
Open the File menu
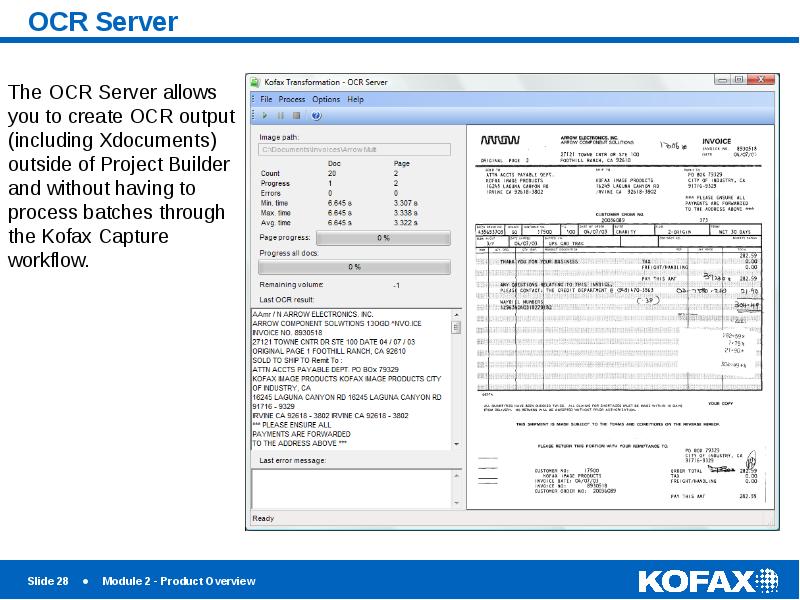(265, 99)
